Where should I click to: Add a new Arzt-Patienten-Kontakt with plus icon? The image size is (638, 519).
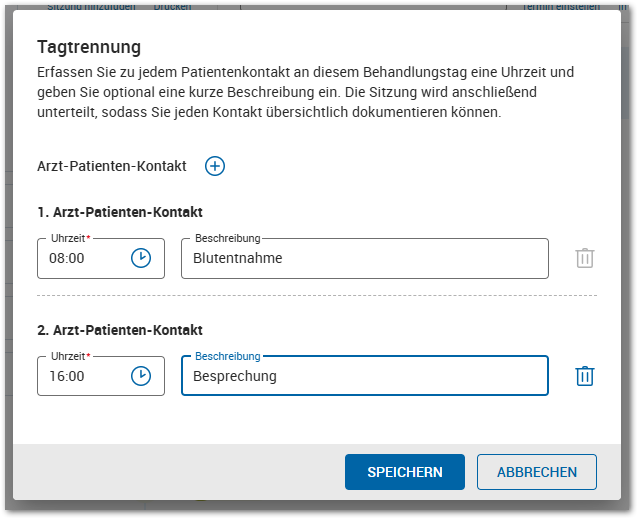click(x=215, y=166)
